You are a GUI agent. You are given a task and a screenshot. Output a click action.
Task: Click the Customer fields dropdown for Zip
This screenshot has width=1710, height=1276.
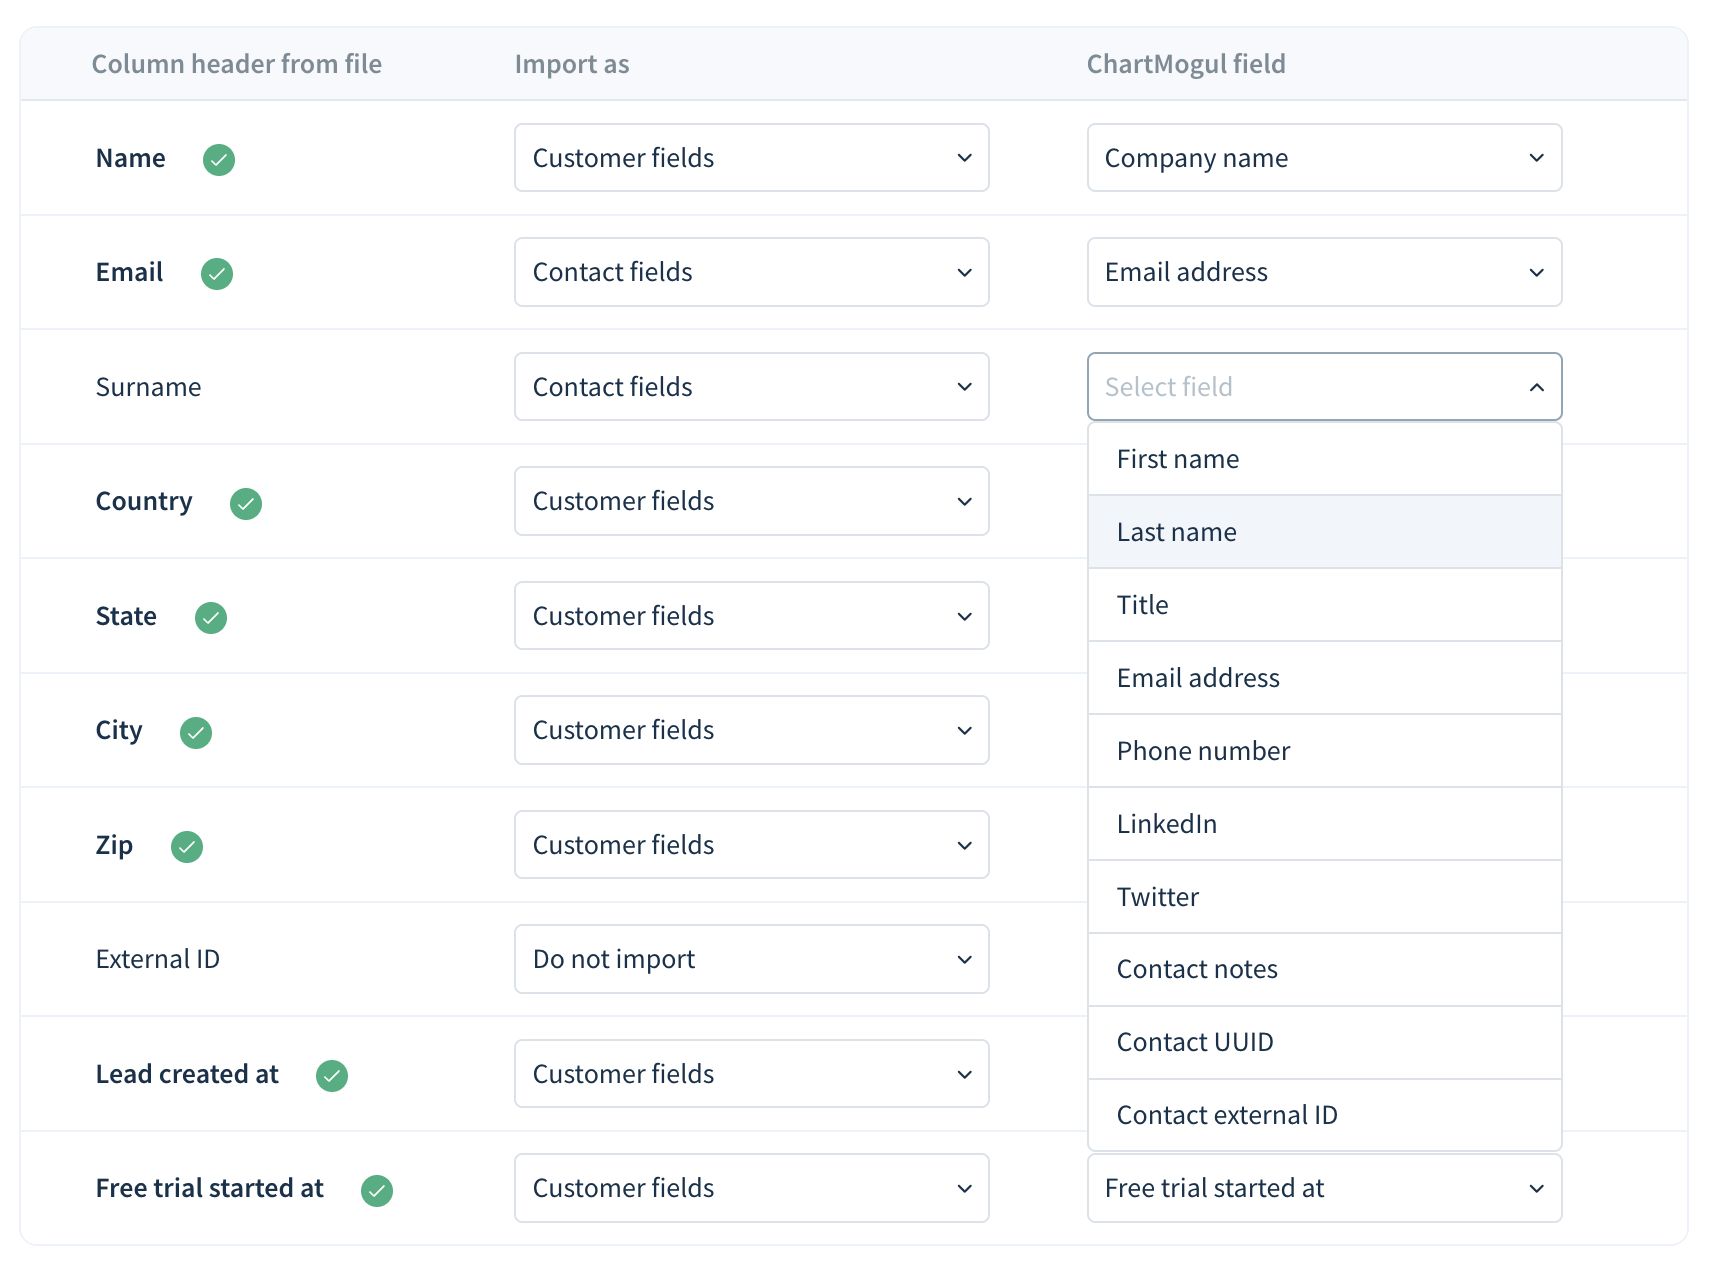tap(750, 844)
